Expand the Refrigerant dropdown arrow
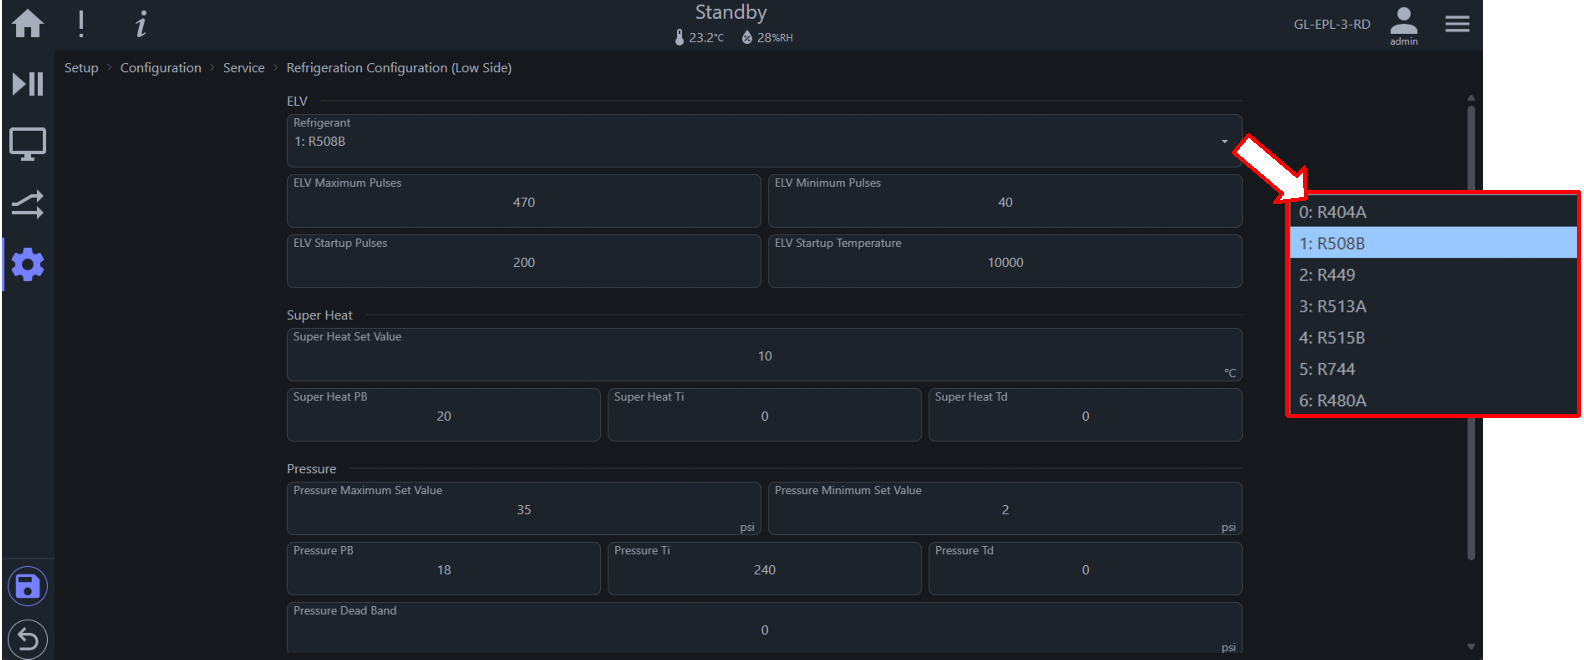 point(1225,142)
